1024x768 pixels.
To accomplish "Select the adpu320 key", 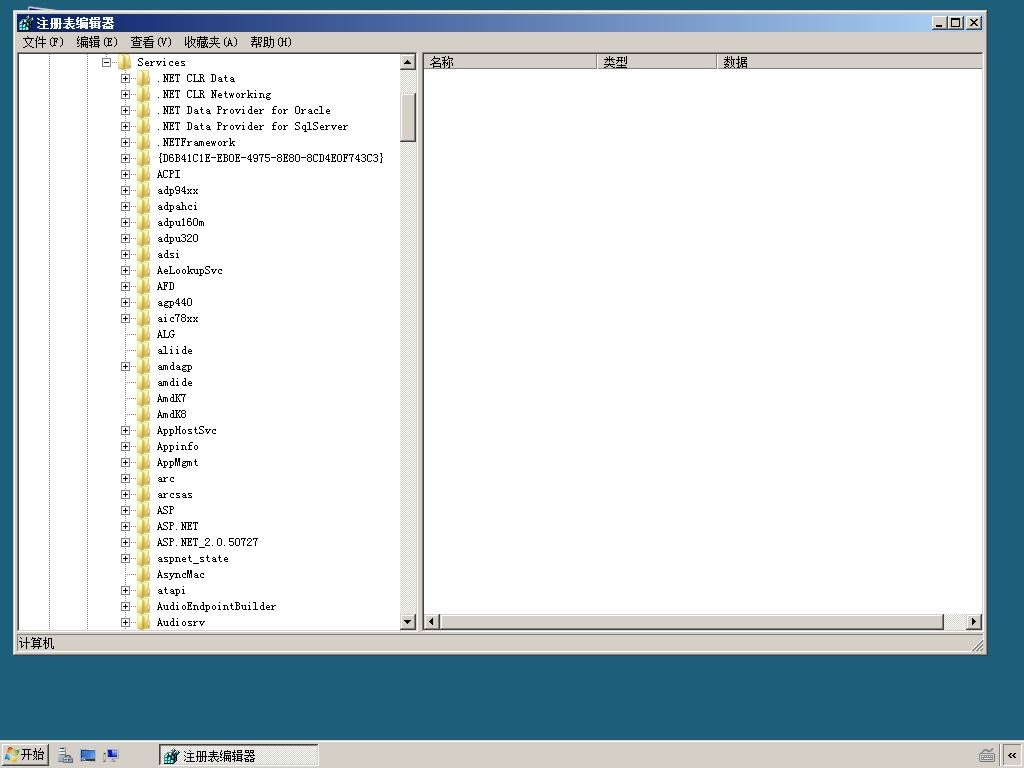I will point(178,238).
